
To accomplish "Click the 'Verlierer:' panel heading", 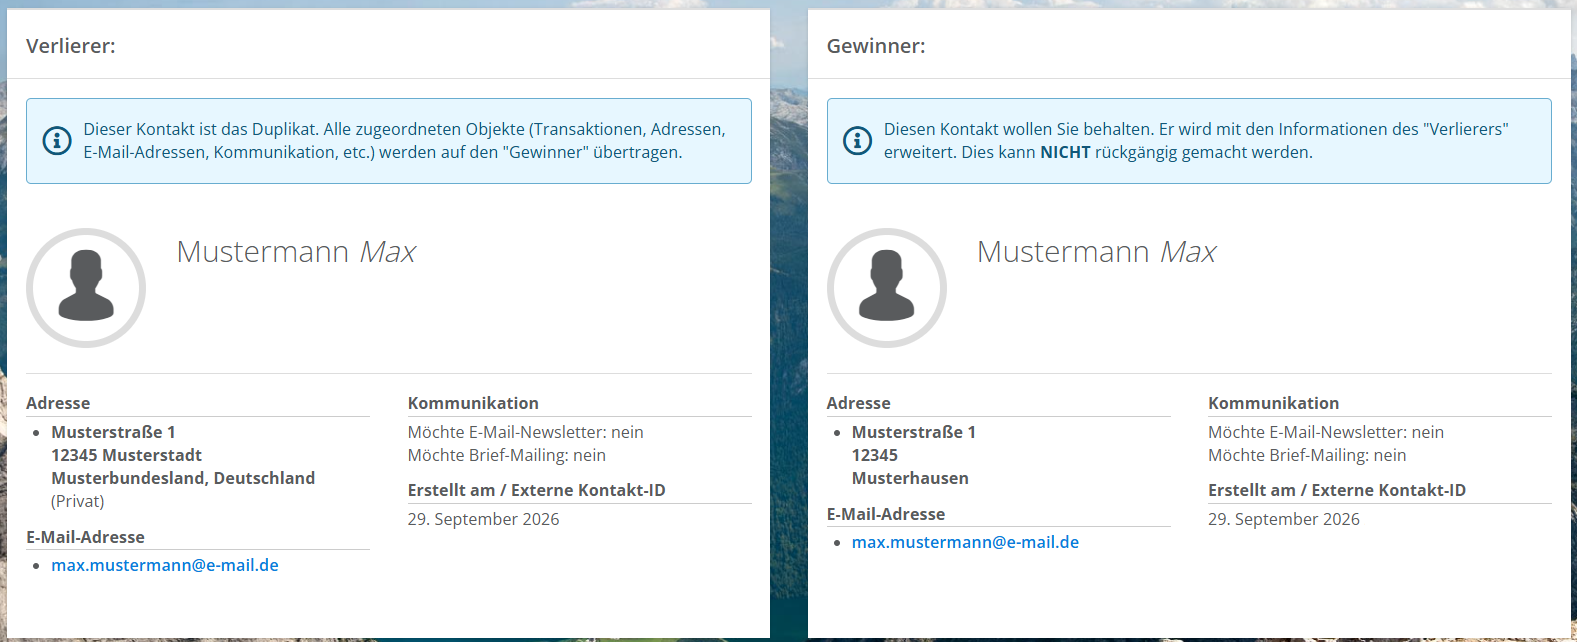I will (x=71, y=46).
